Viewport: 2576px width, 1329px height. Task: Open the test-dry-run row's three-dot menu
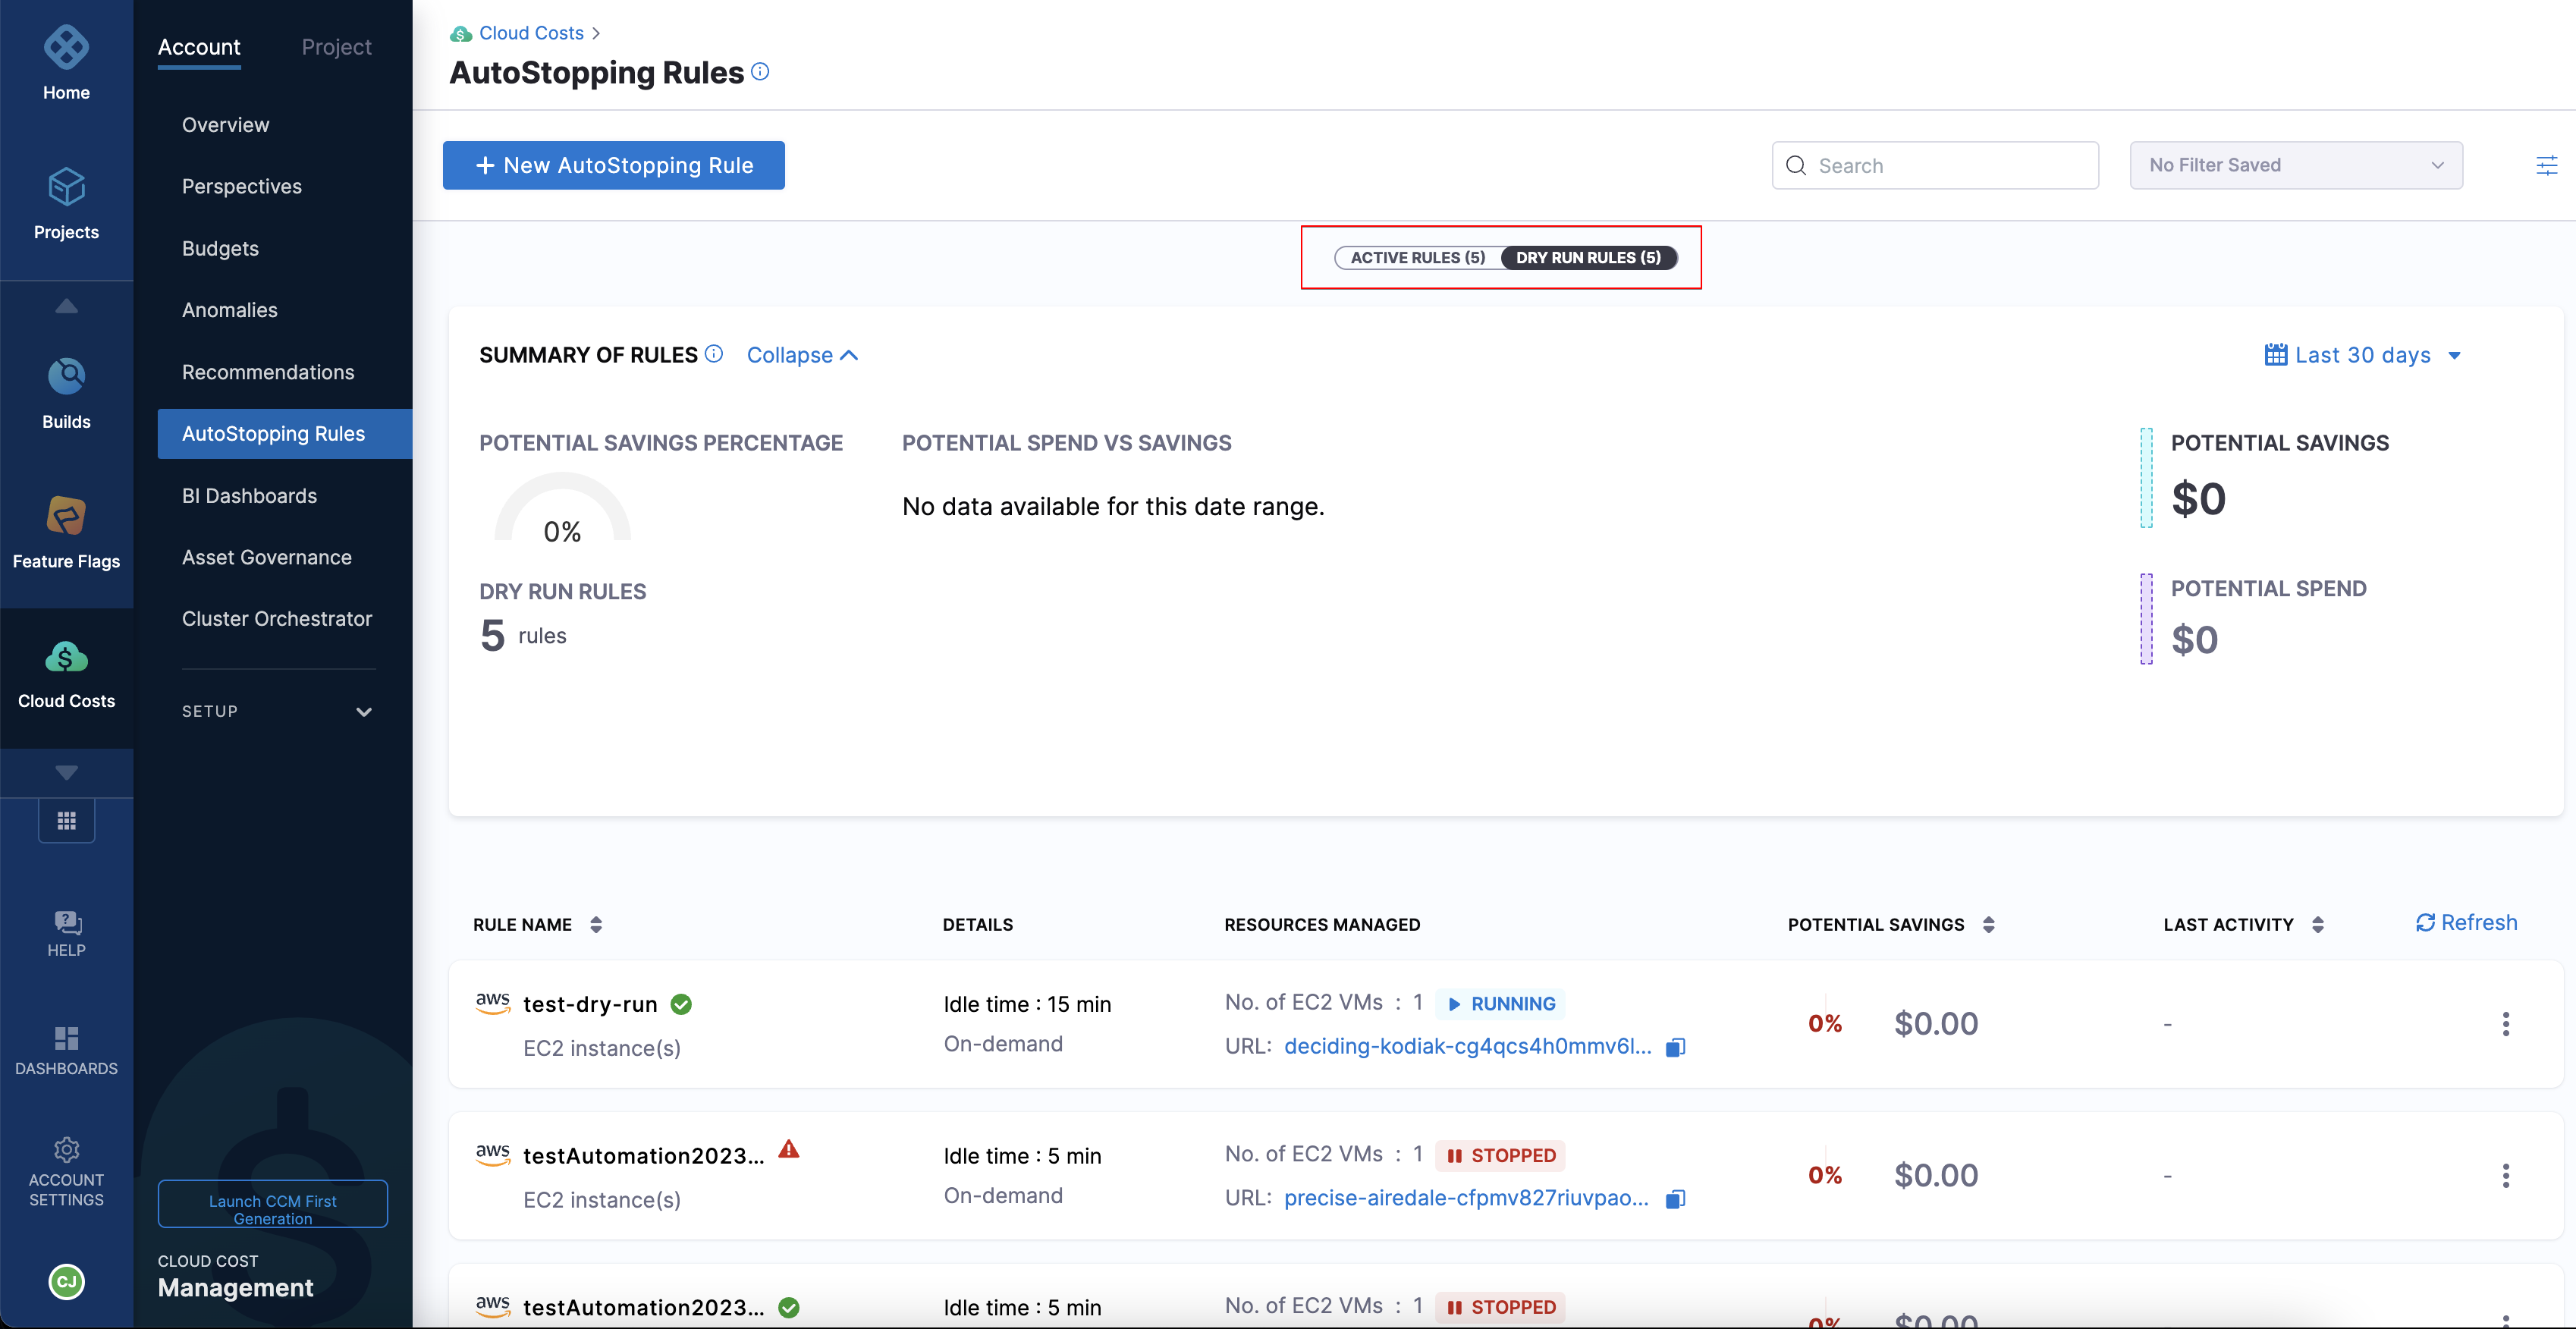(2505, 1024)
